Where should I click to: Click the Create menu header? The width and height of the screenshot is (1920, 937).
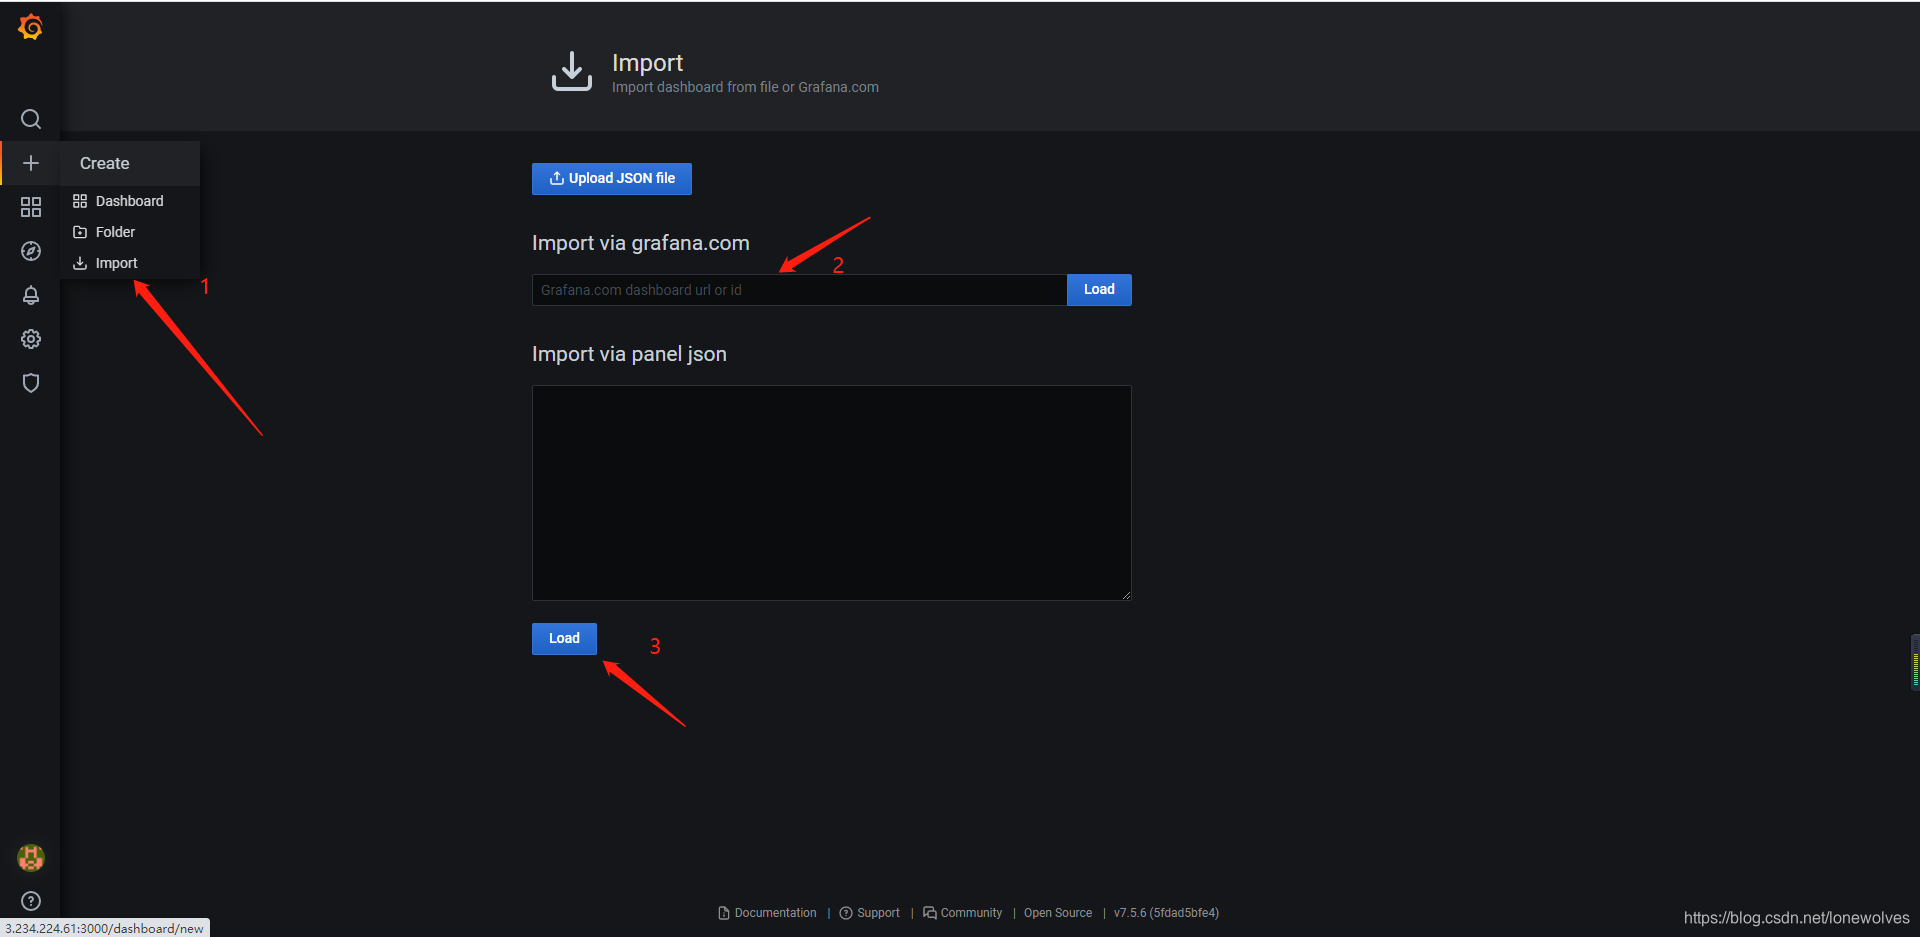click(130, 163)
